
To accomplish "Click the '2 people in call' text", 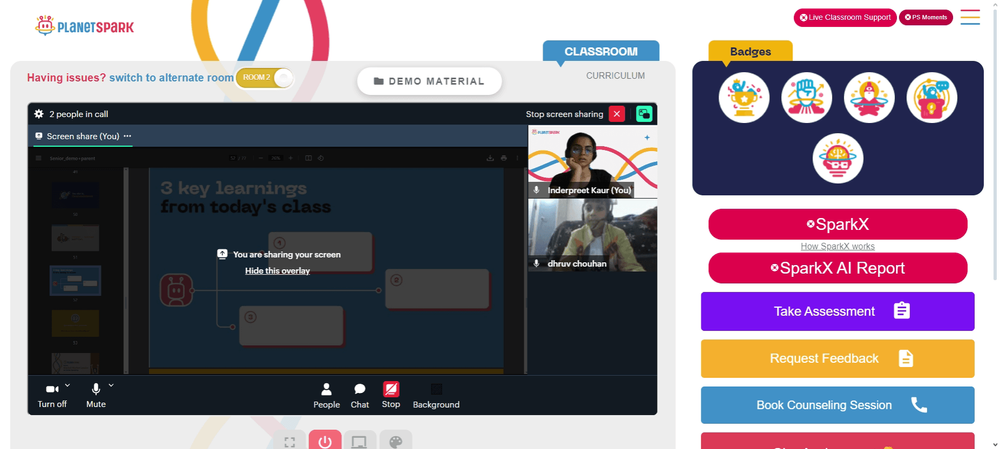I will click(79, 114).
